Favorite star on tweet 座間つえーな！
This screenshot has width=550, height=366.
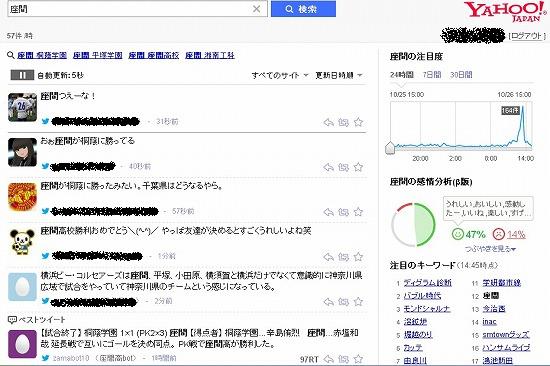click(358, 122)
